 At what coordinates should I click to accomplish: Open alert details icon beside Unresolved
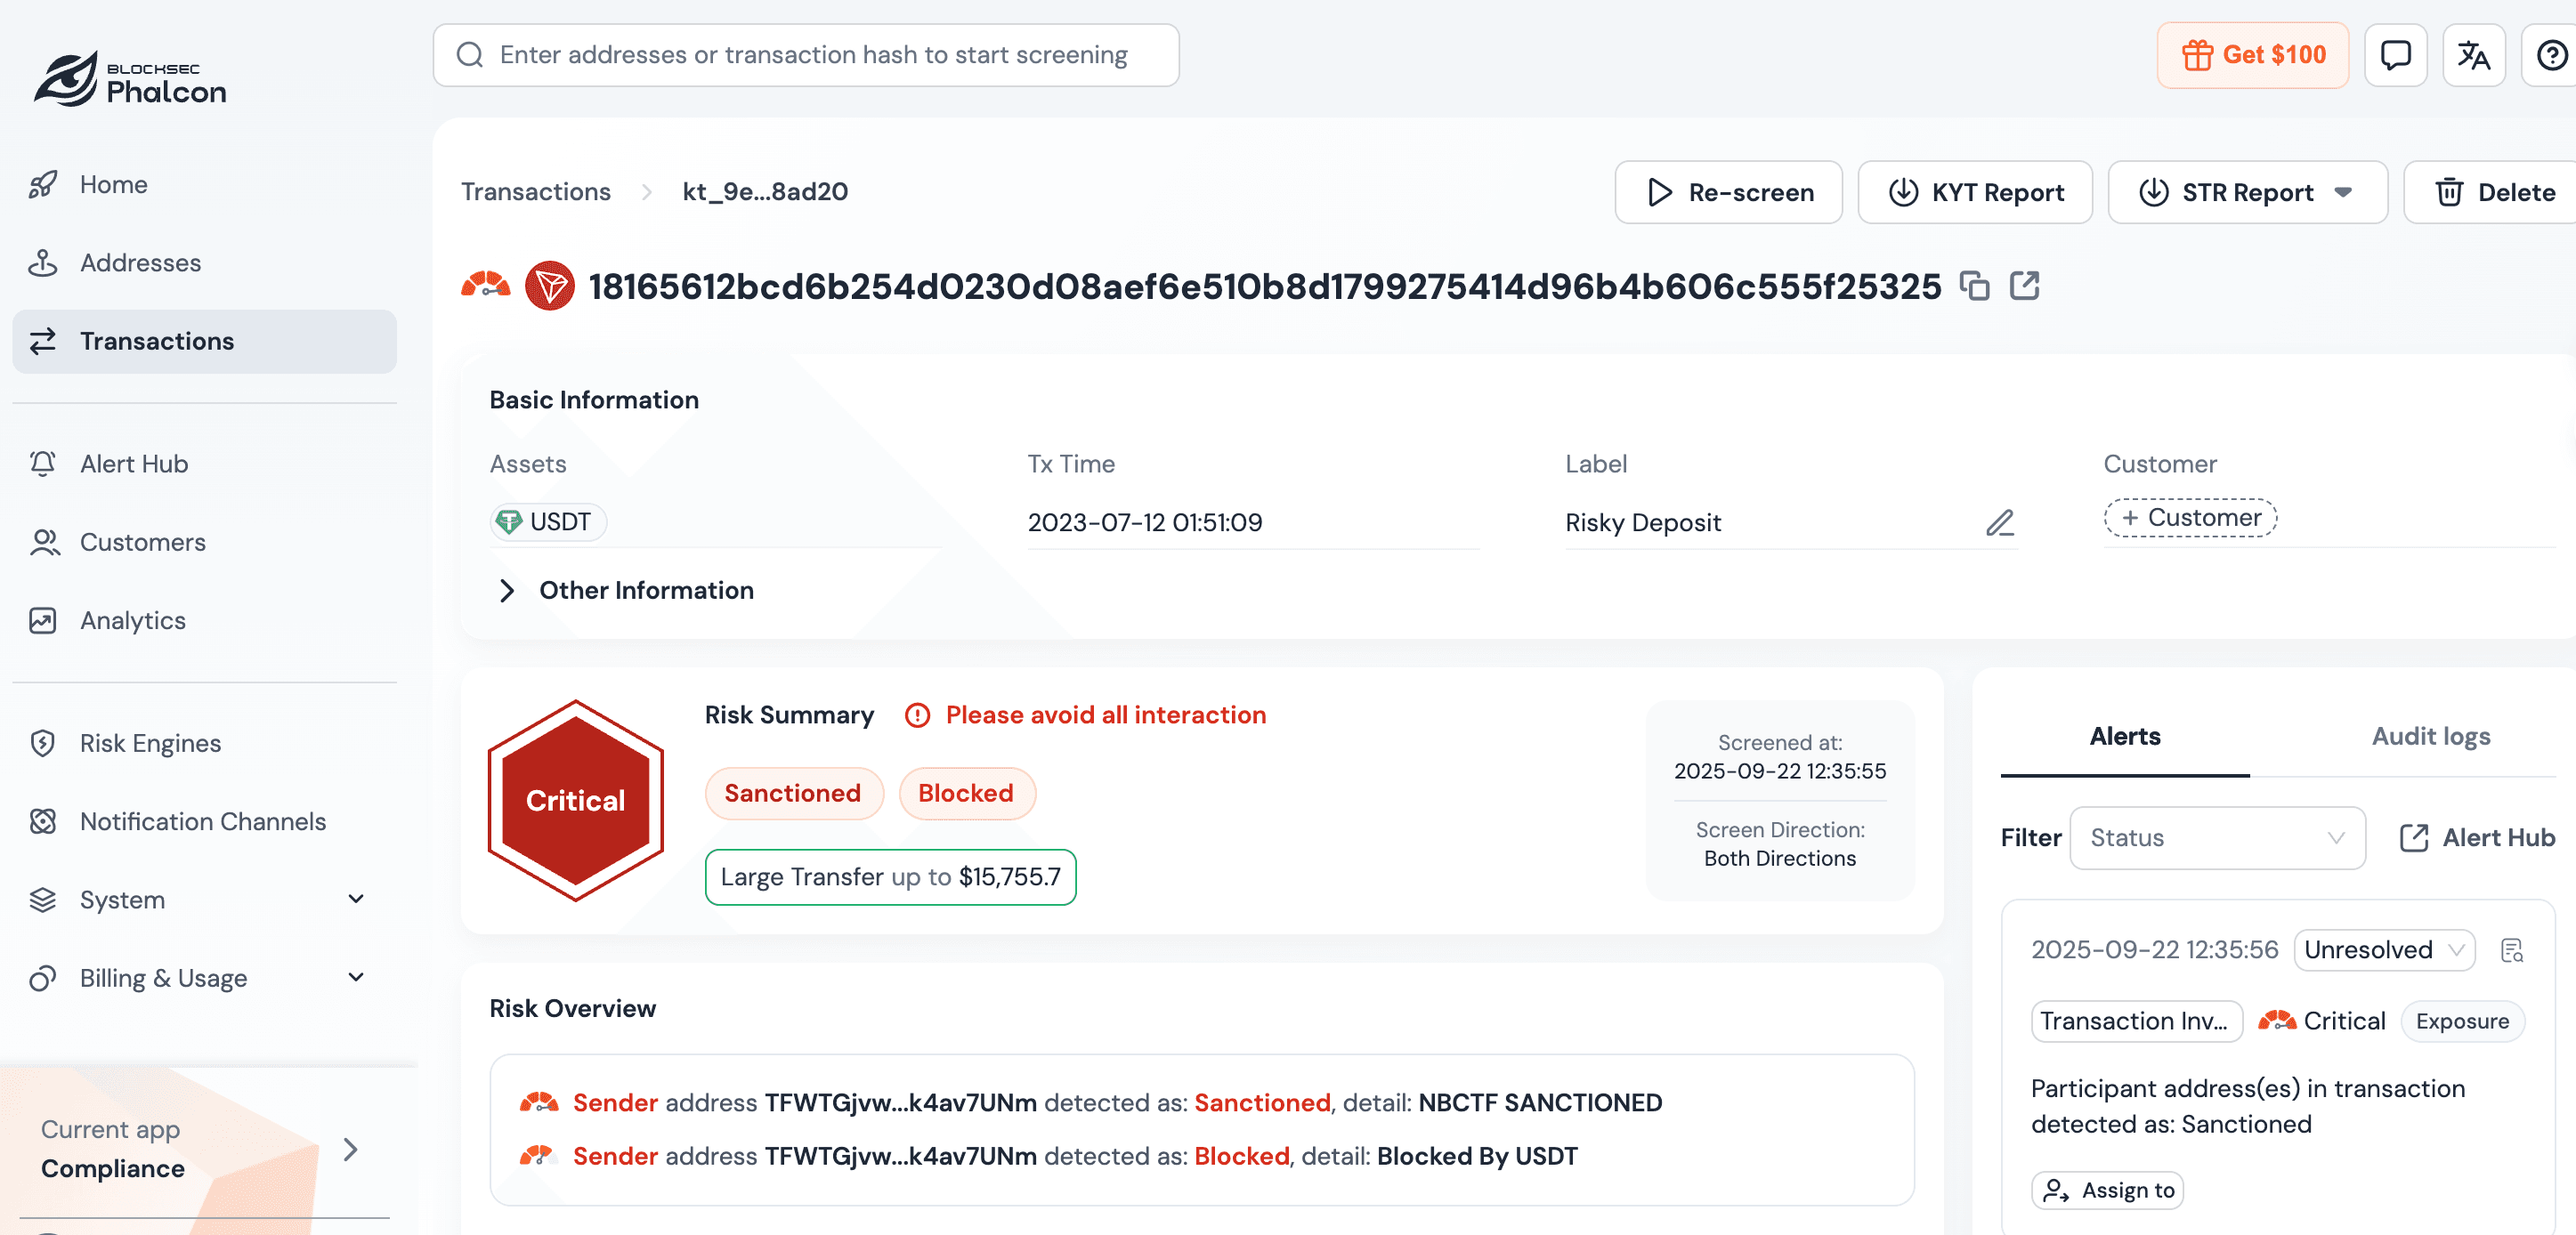click(2512, 950)
